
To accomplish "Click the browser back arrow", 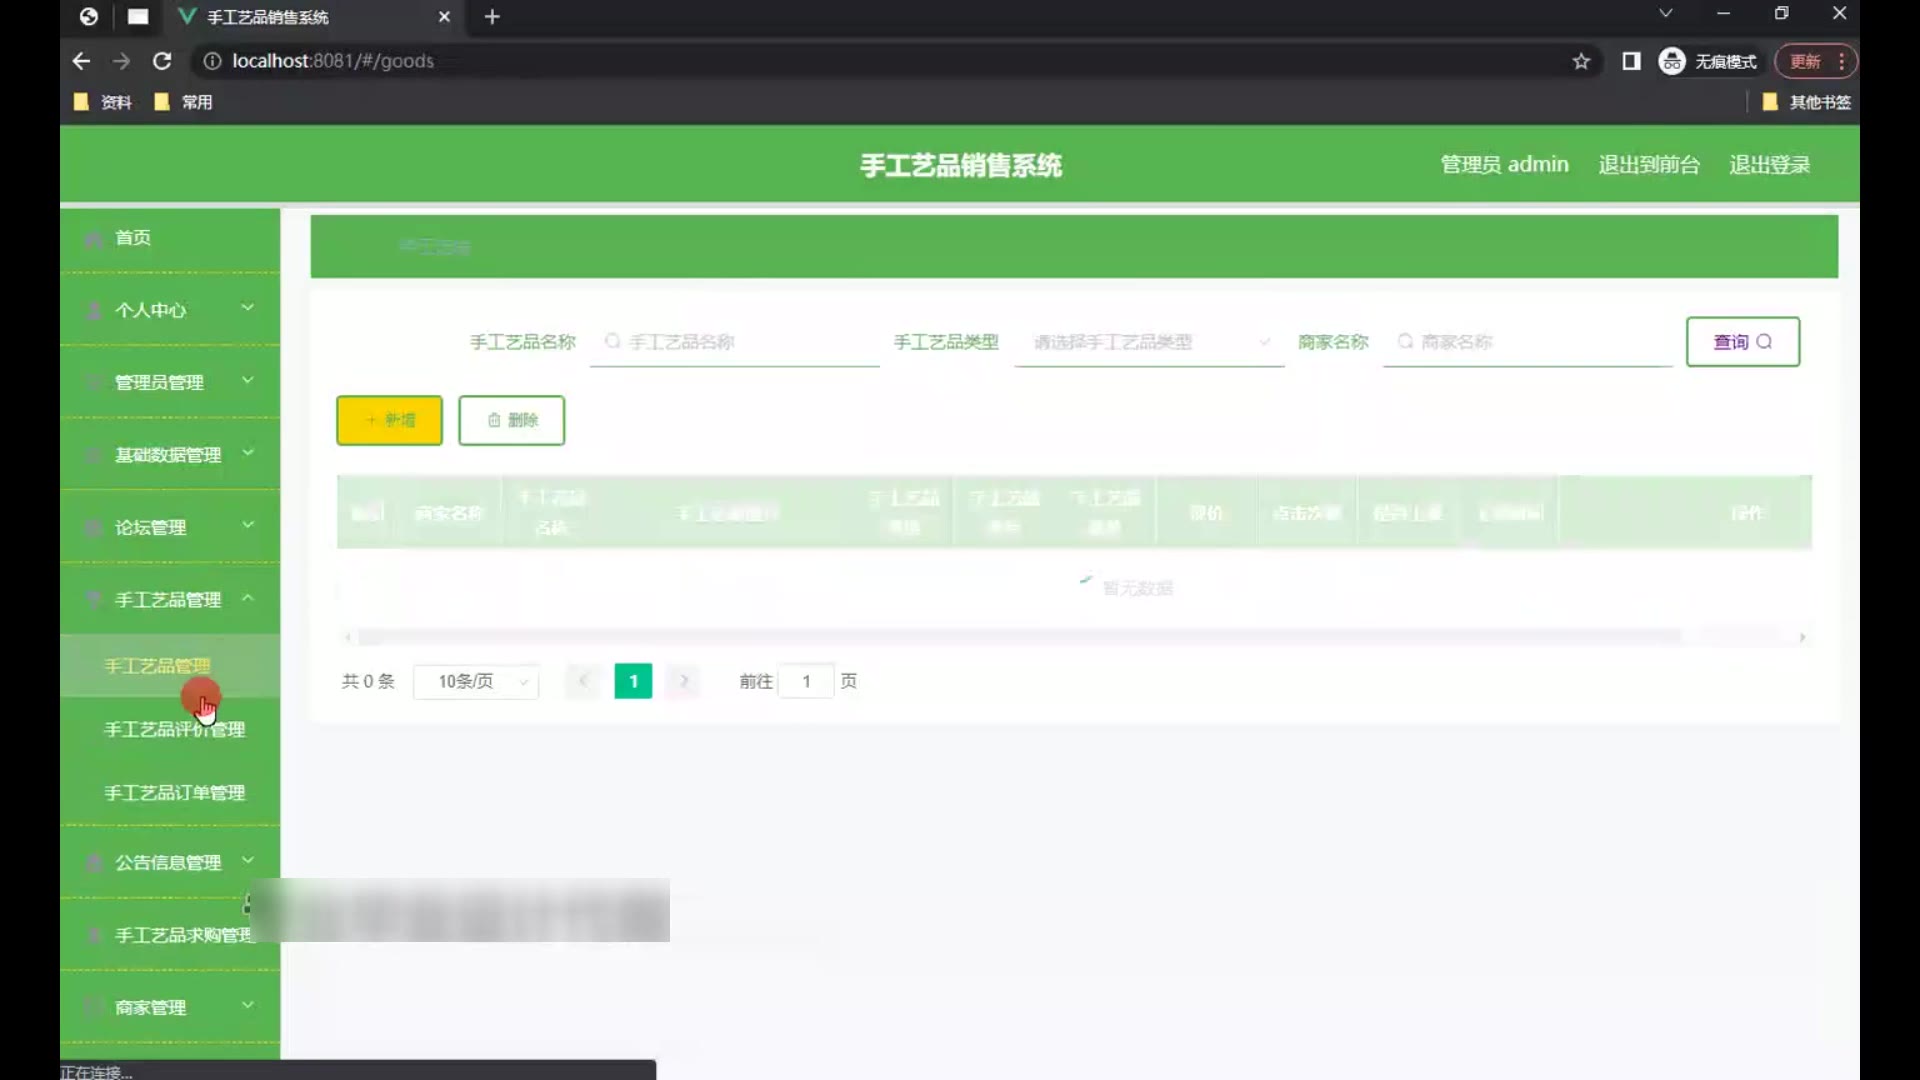I will (x=81, y=61).
